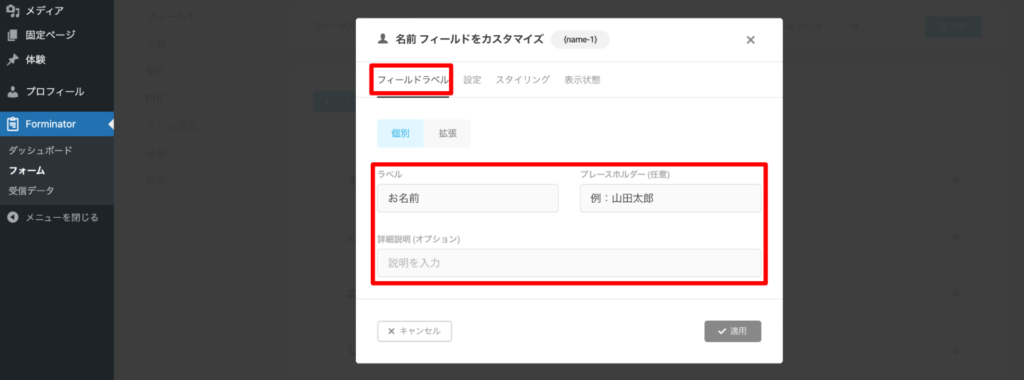
Task: Click the プロフィール user icon
Action: click(x=12, y=91)
